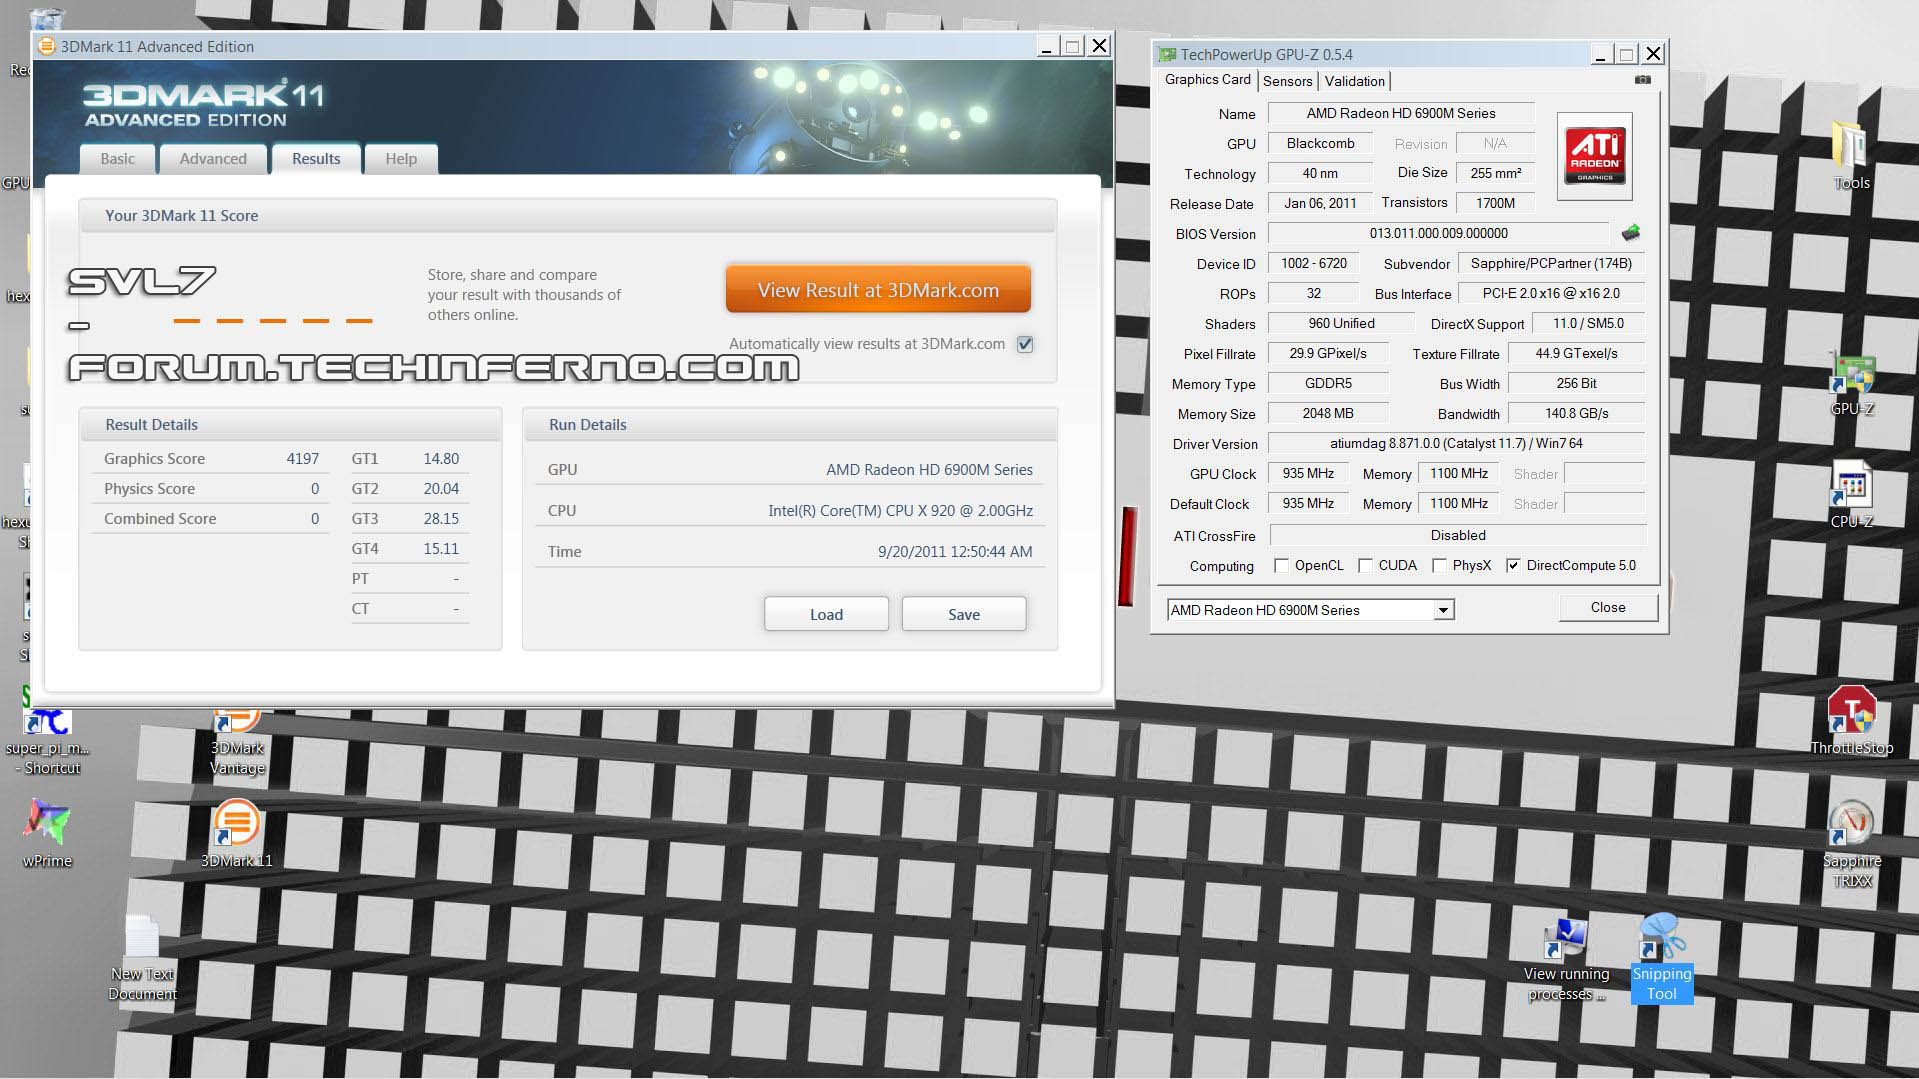Toggle automatically view results at 3DMark.com
The width and height of the screenshot is (1919, 1079).
pos(1025,344)
